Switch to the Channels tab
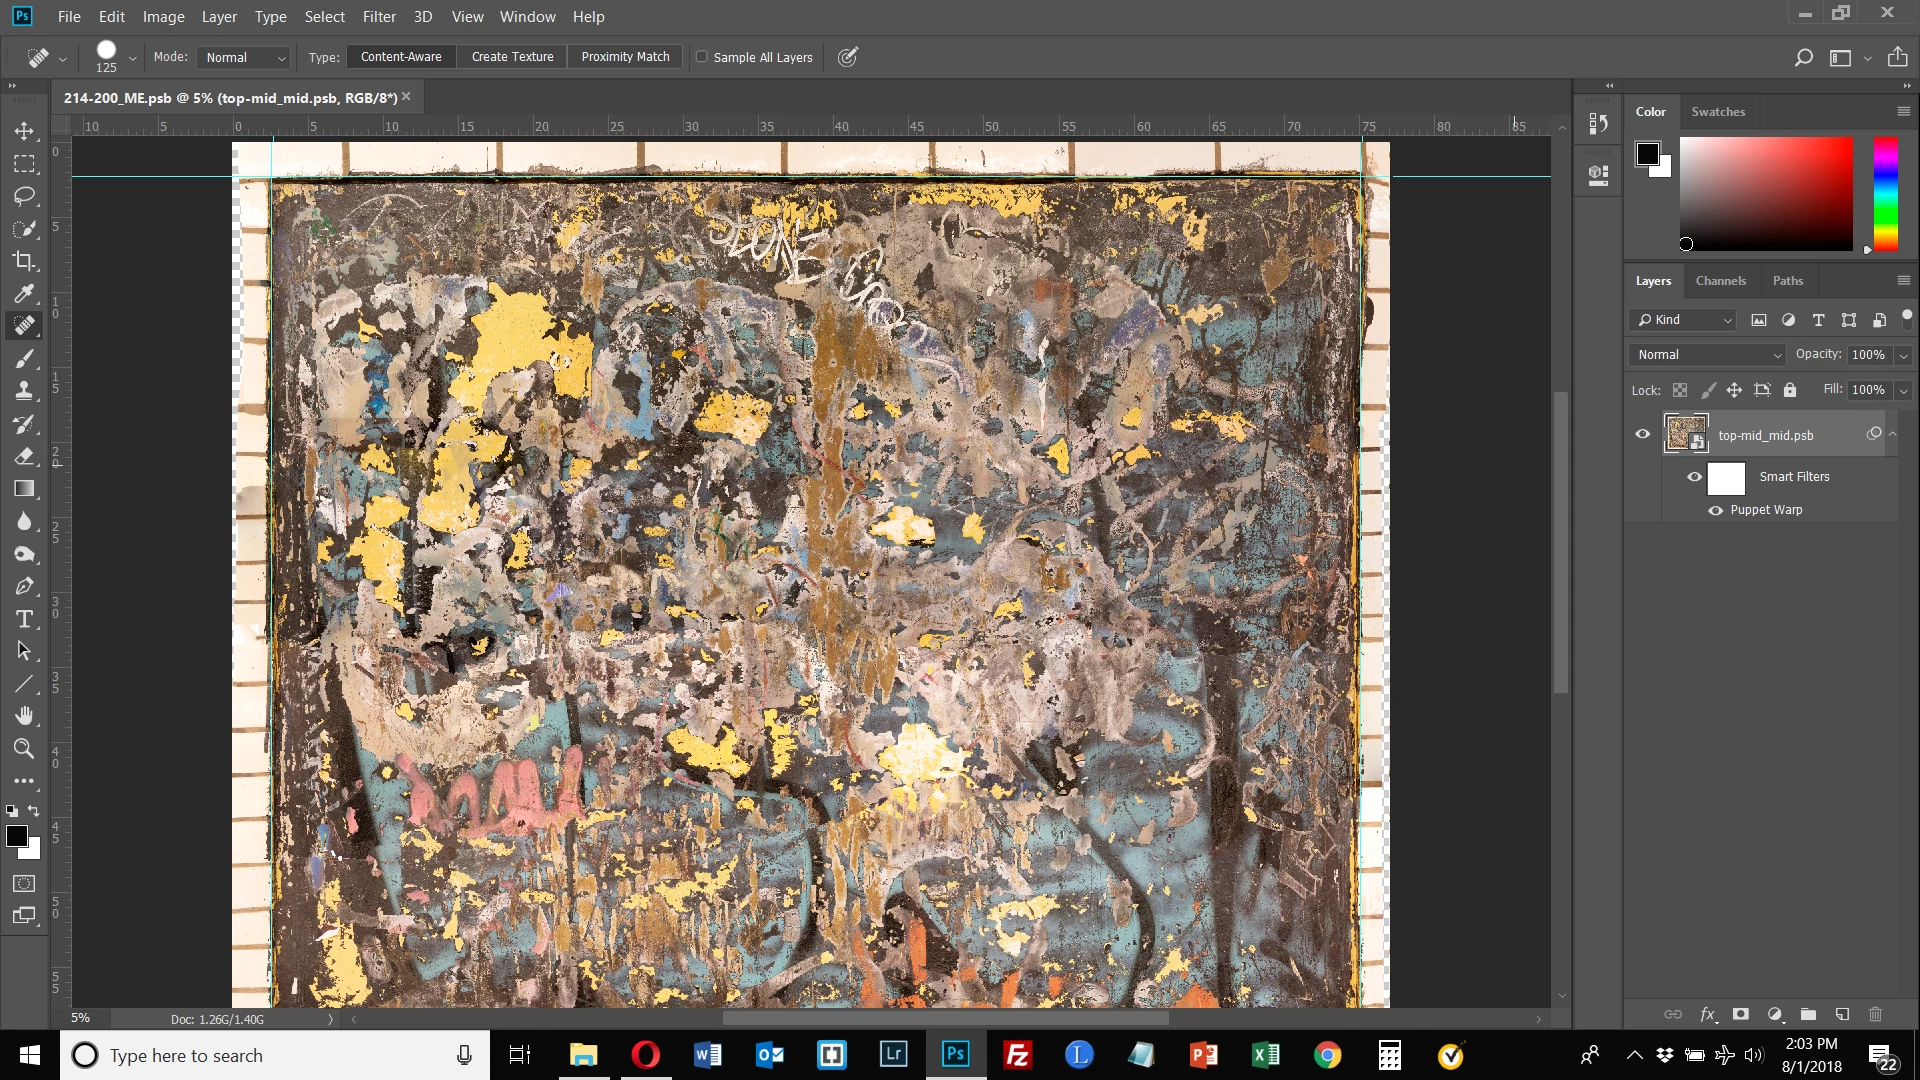Image resolution: width=1920 pixels, height=1080 pixels. coord(1720,281)
